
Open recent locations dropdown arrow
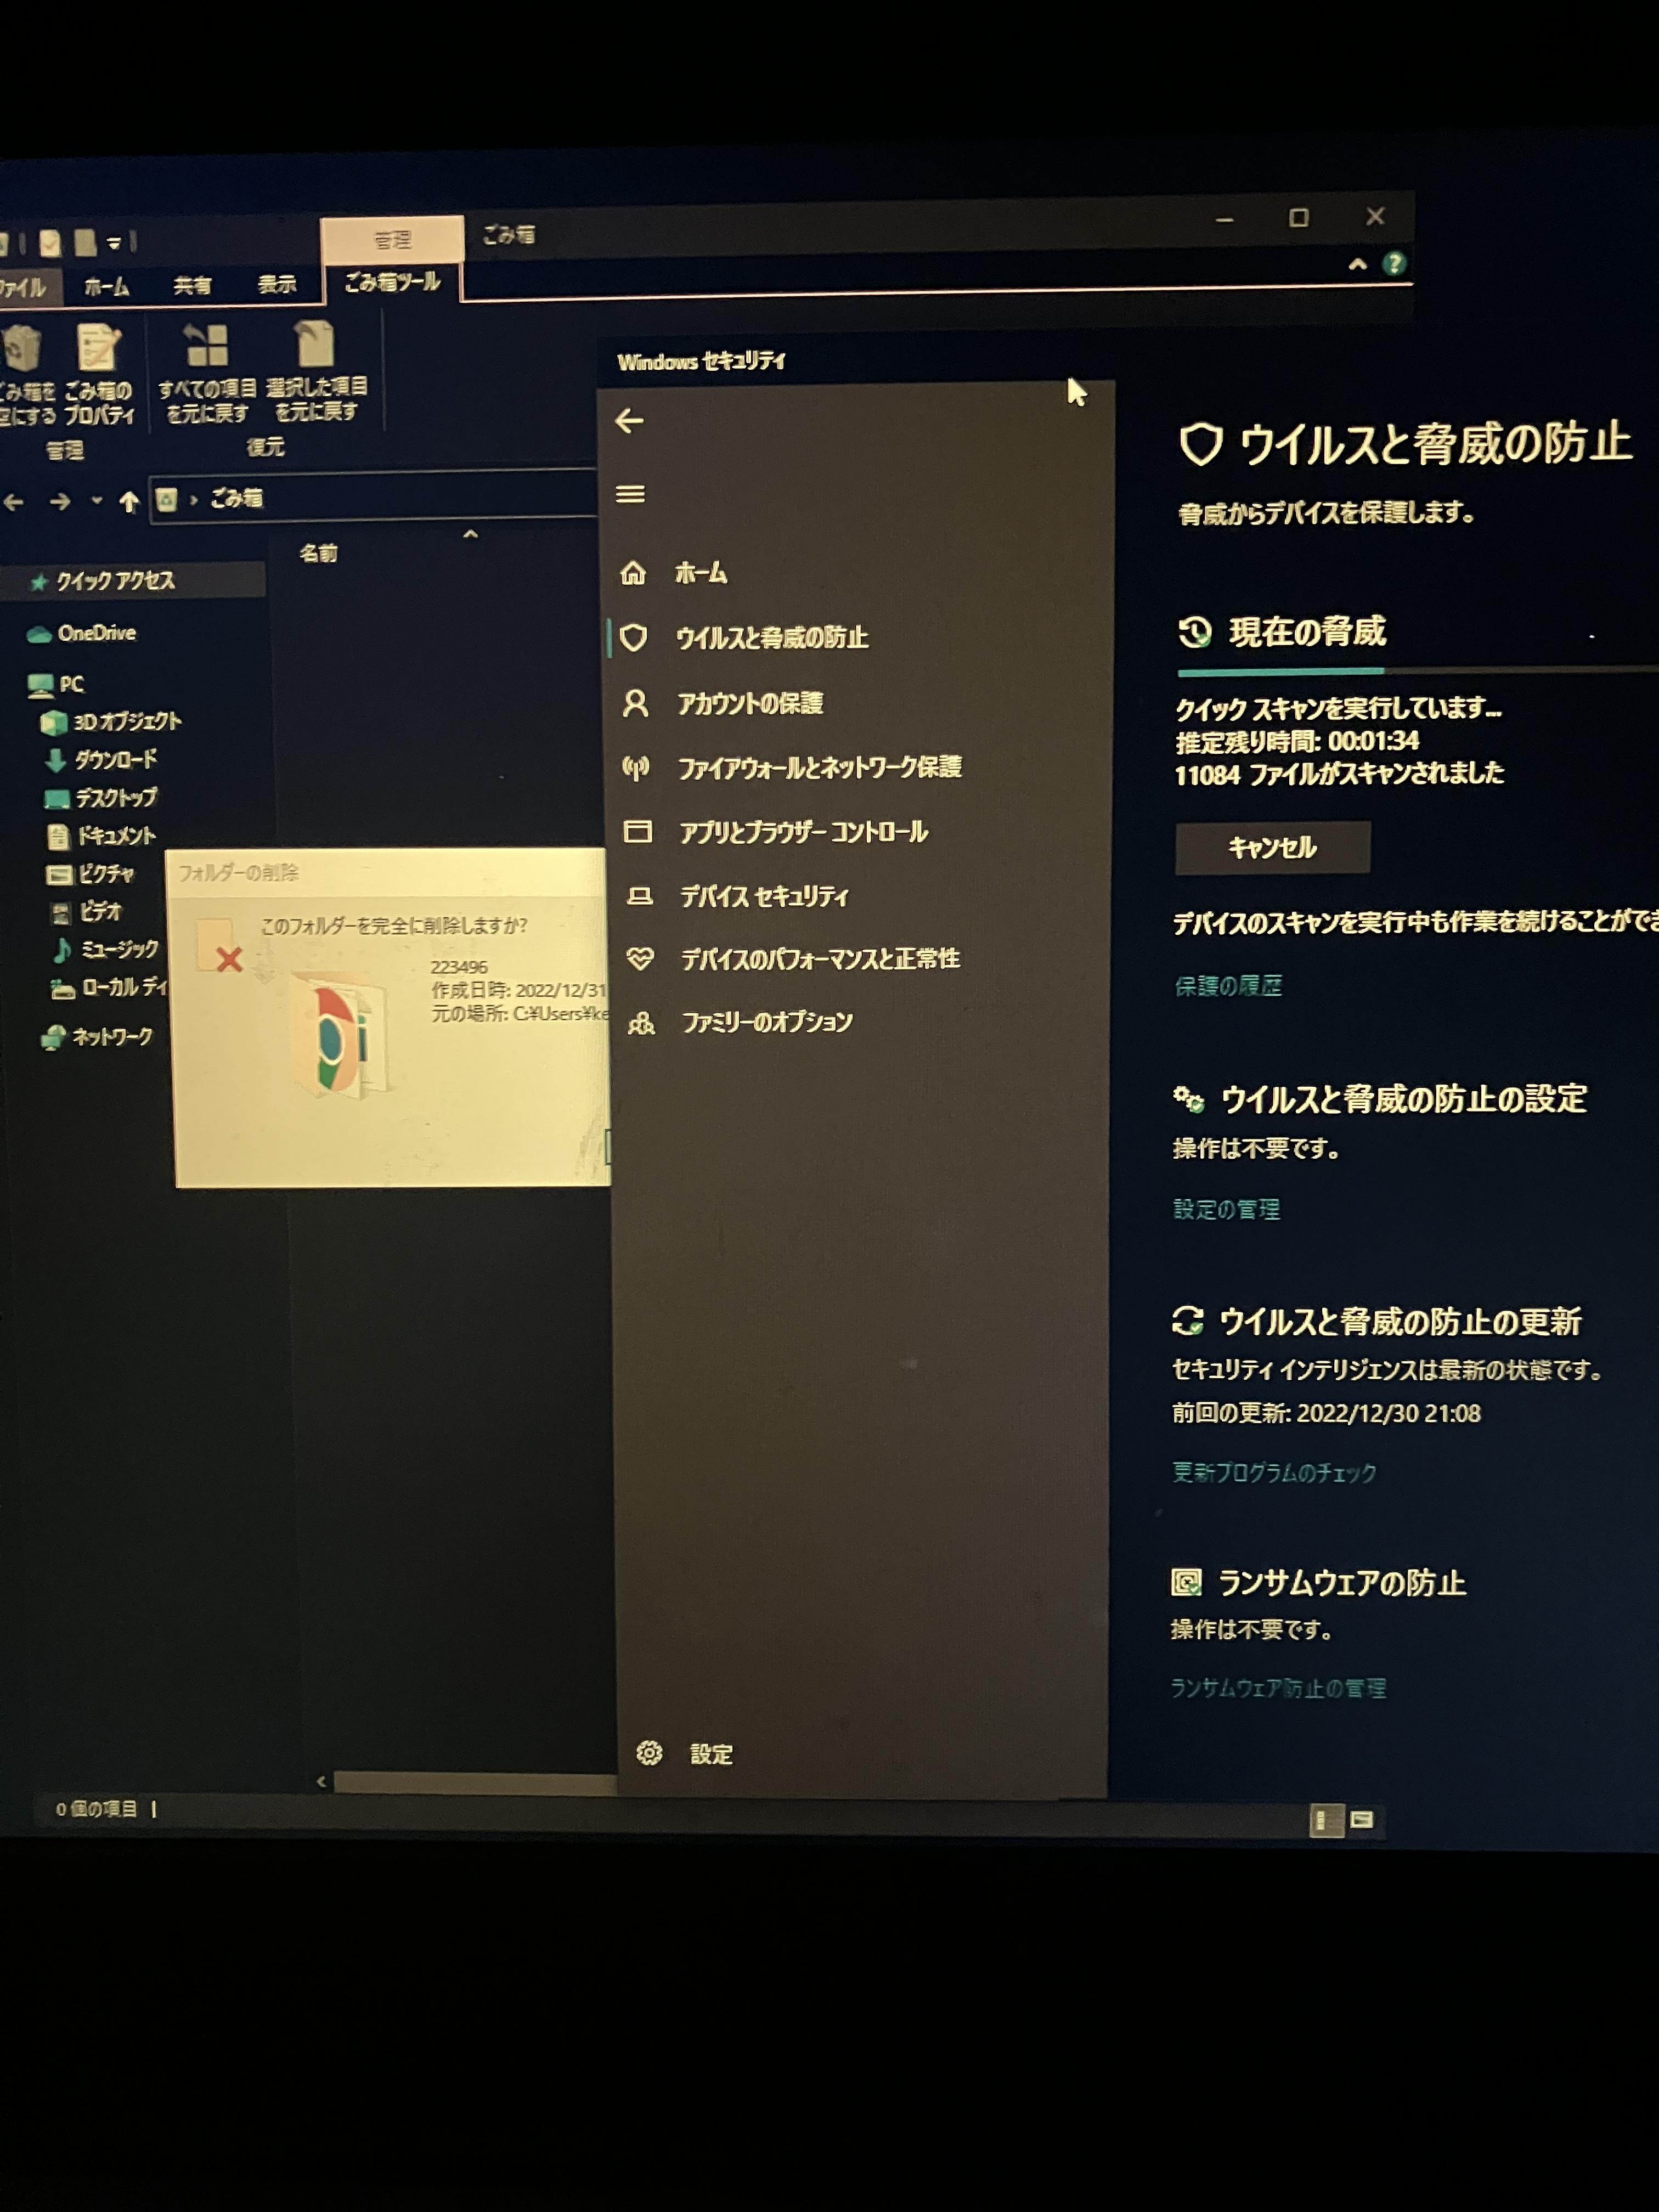pyautogui.click(x=96, y=500)
